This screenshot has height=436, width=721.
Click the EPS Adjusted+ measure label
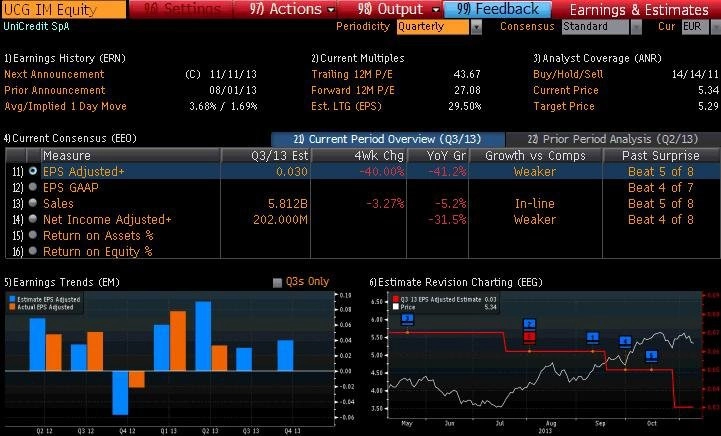[84, 172]
